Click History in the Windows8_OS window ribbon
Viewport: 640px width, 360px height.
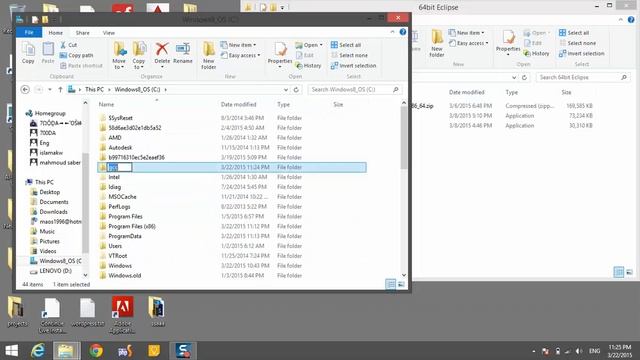(308, 65)
